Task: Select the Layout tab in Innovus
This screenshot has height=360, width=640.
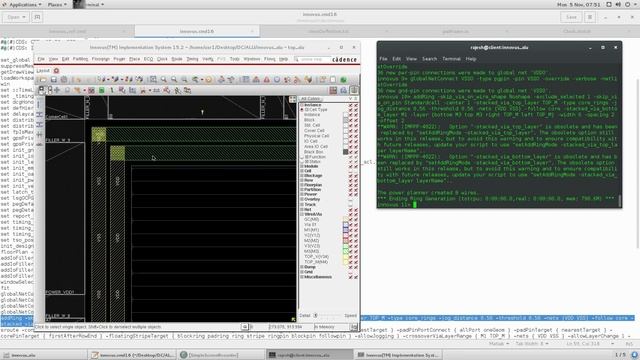Action: (x=43, y=71)
